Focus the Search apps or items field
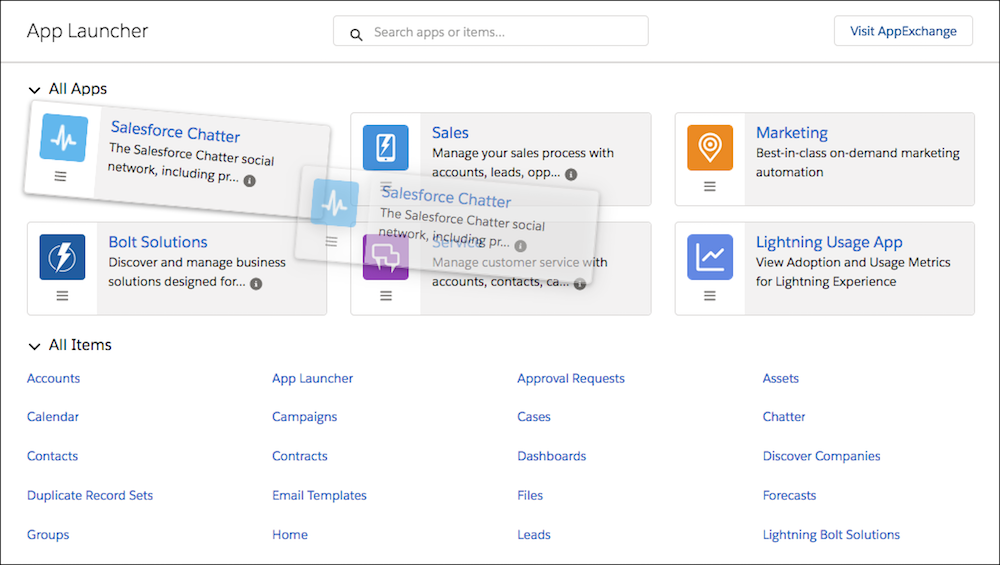 (490, 31)
